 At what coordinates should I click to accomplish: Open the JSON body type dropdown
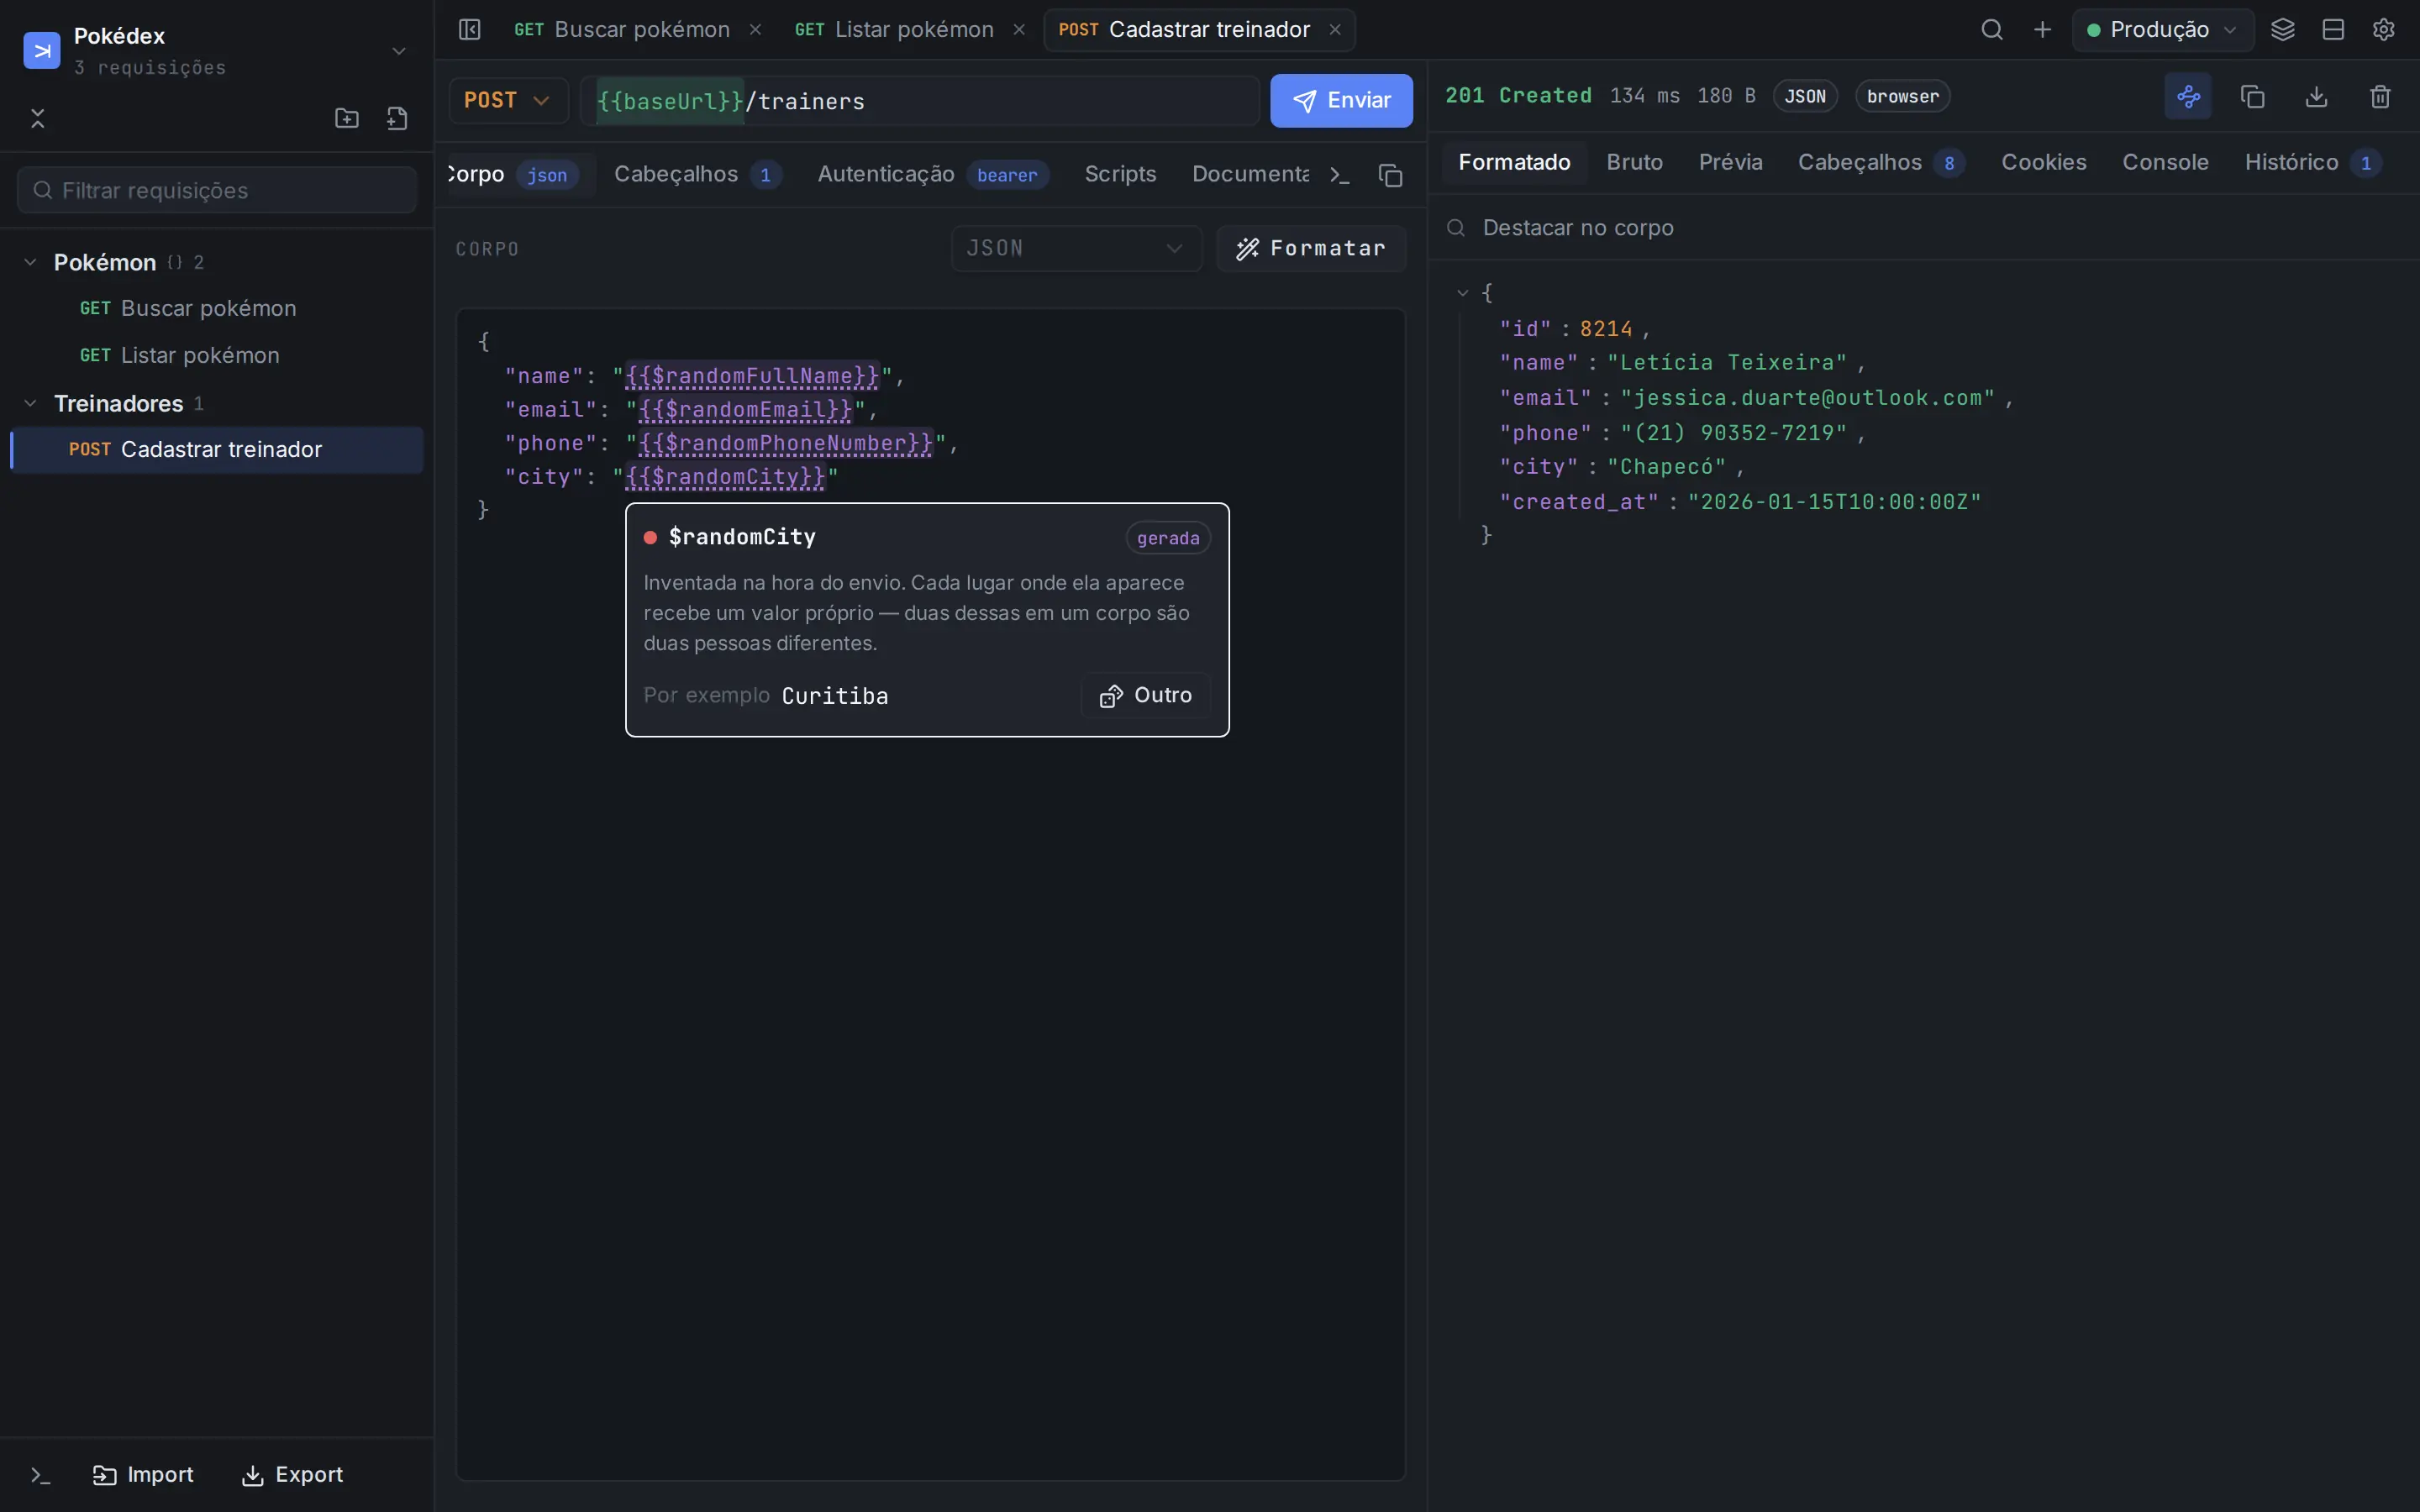pyautogui.click(x=1076, y=248)
